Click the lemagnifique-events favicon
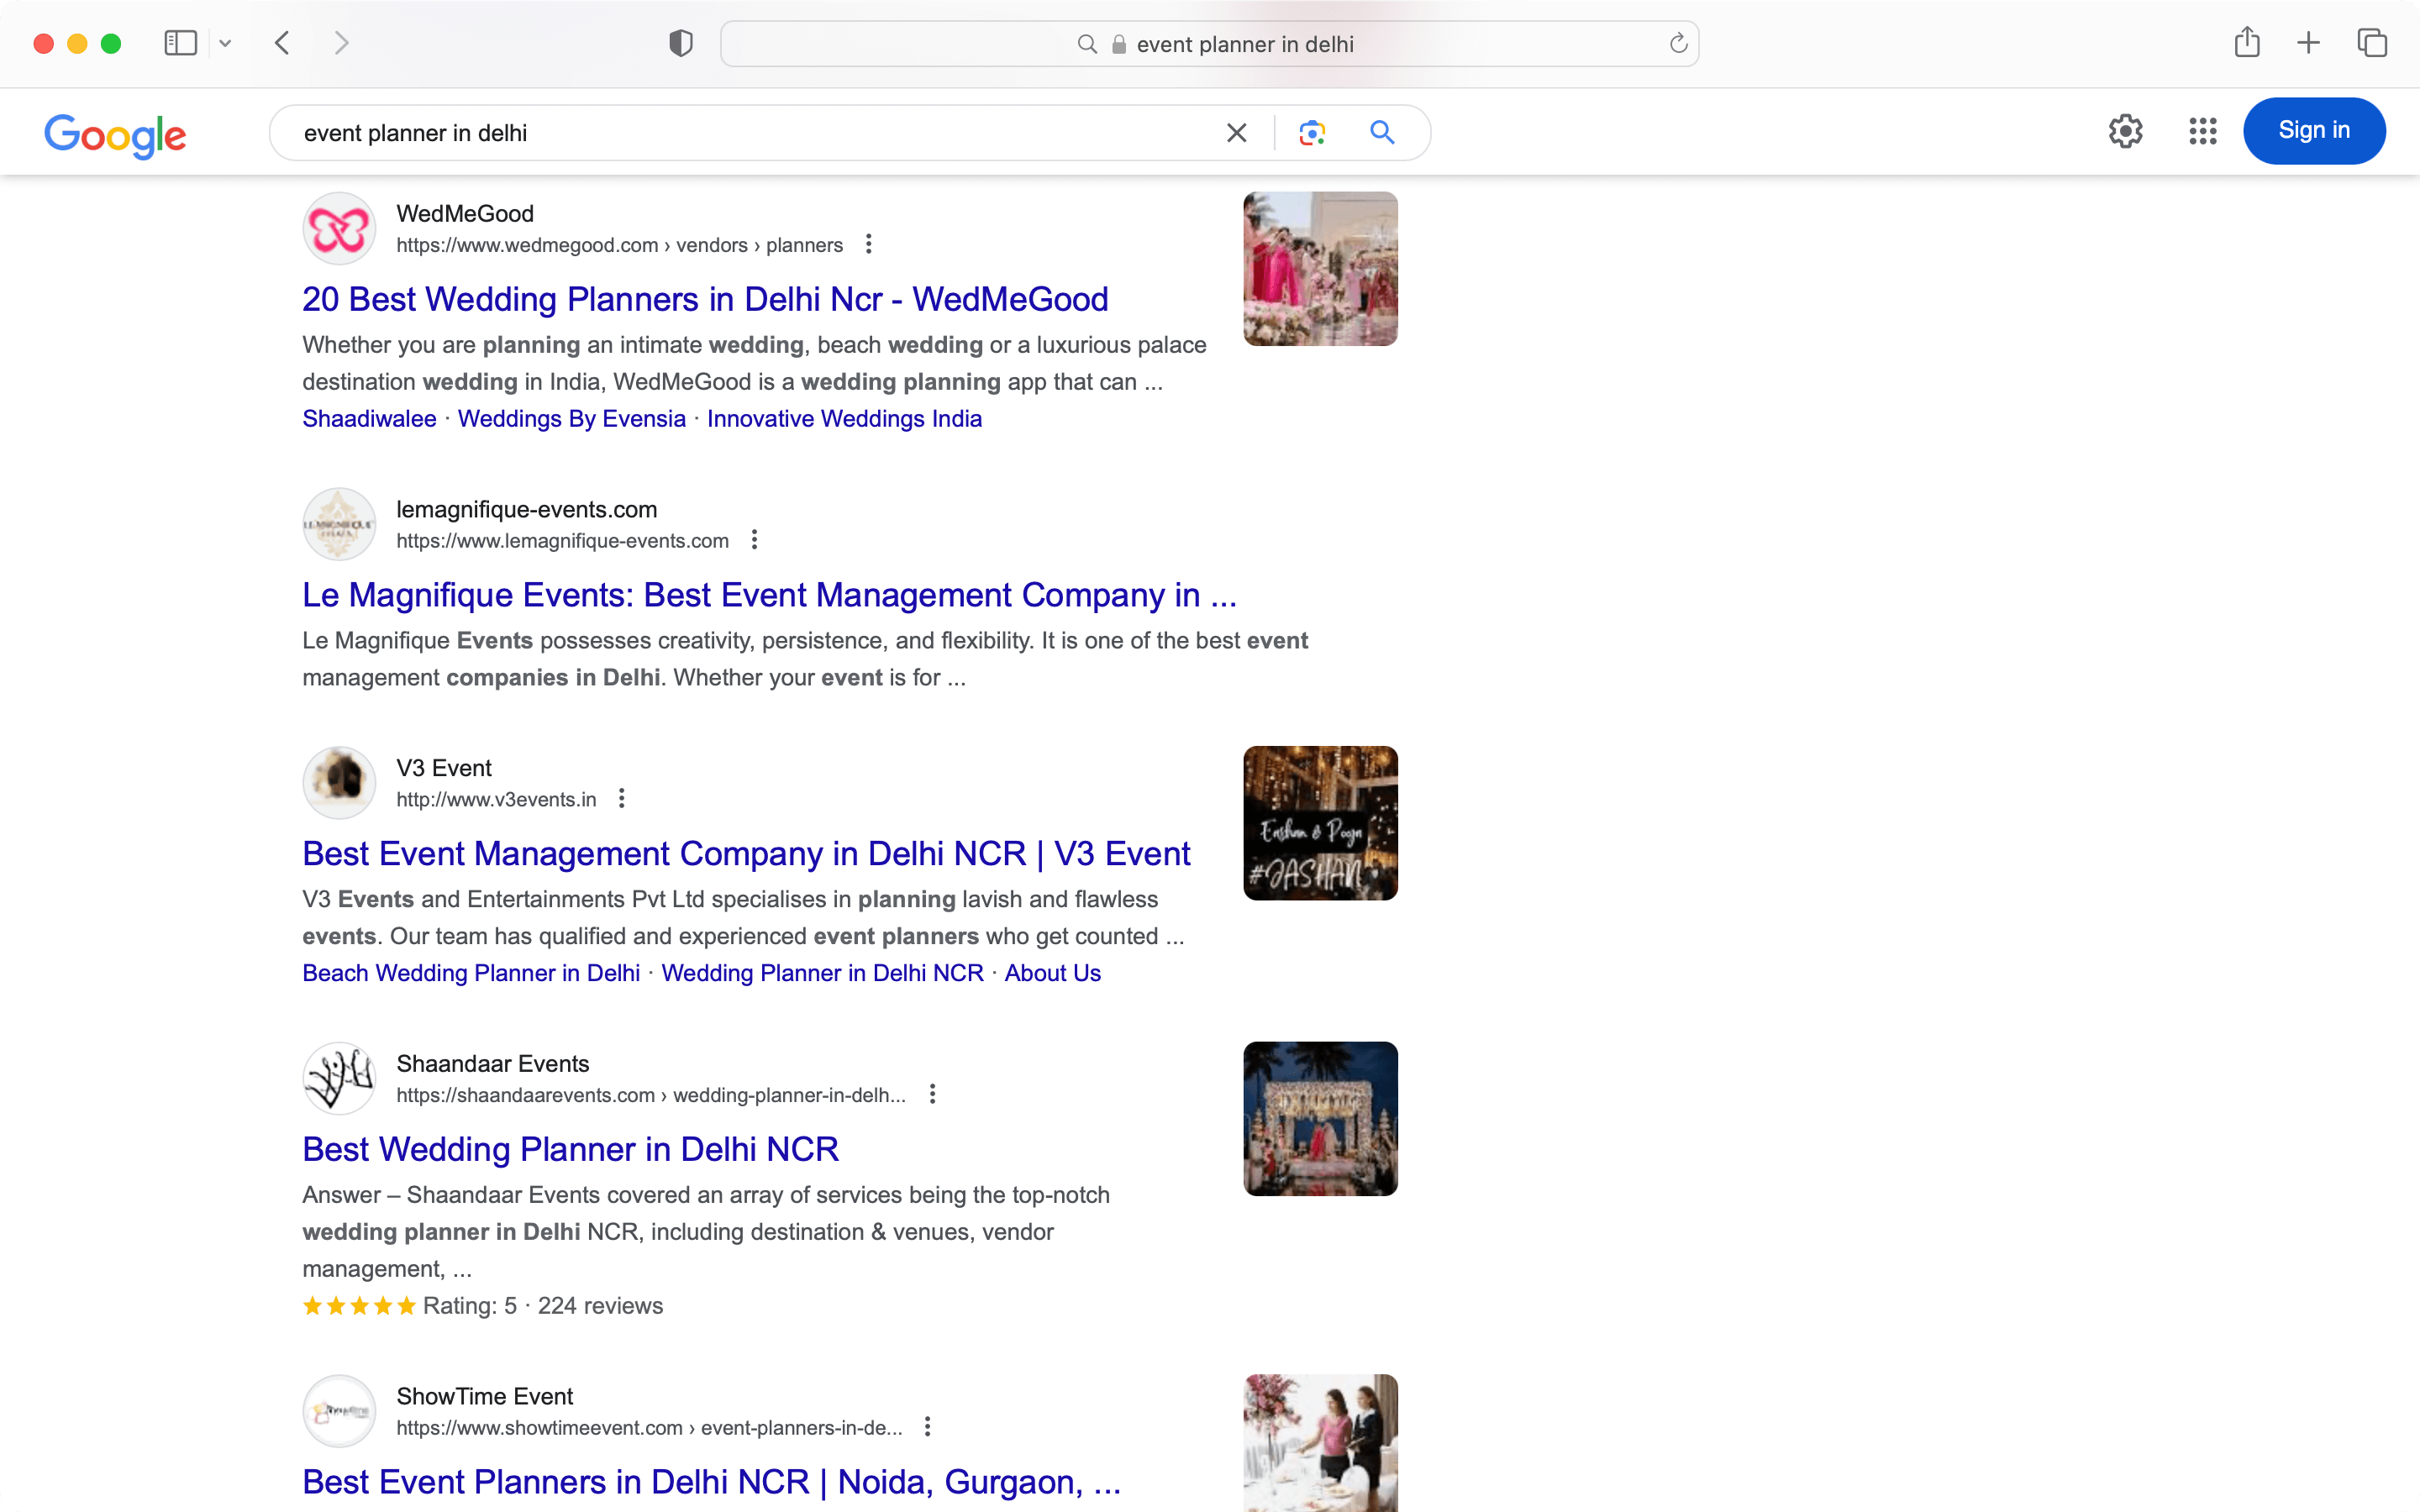 pos(339,524)
